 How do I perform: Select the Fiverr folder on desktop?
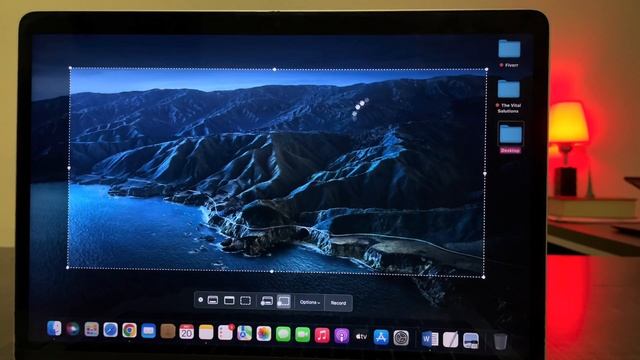pos(509,49)
